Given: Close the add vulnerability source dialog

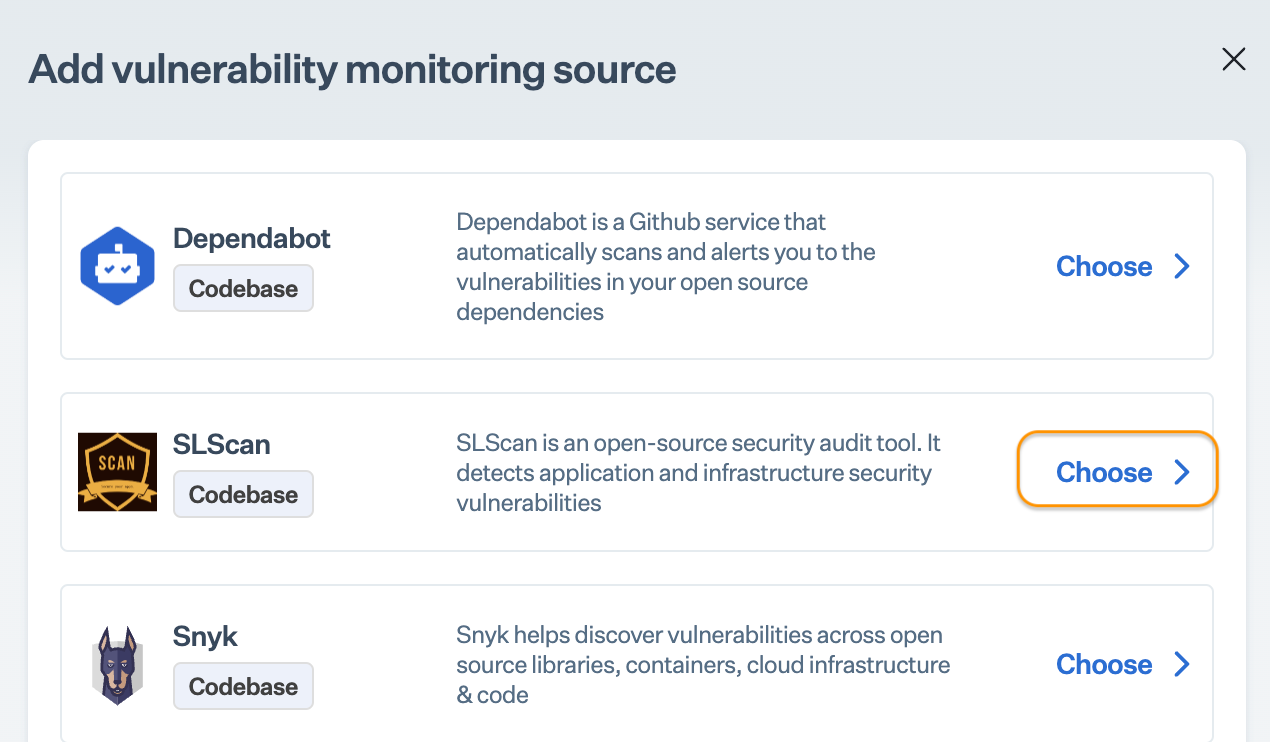Looking at the screenshot, I should (x=1234, y=59).
